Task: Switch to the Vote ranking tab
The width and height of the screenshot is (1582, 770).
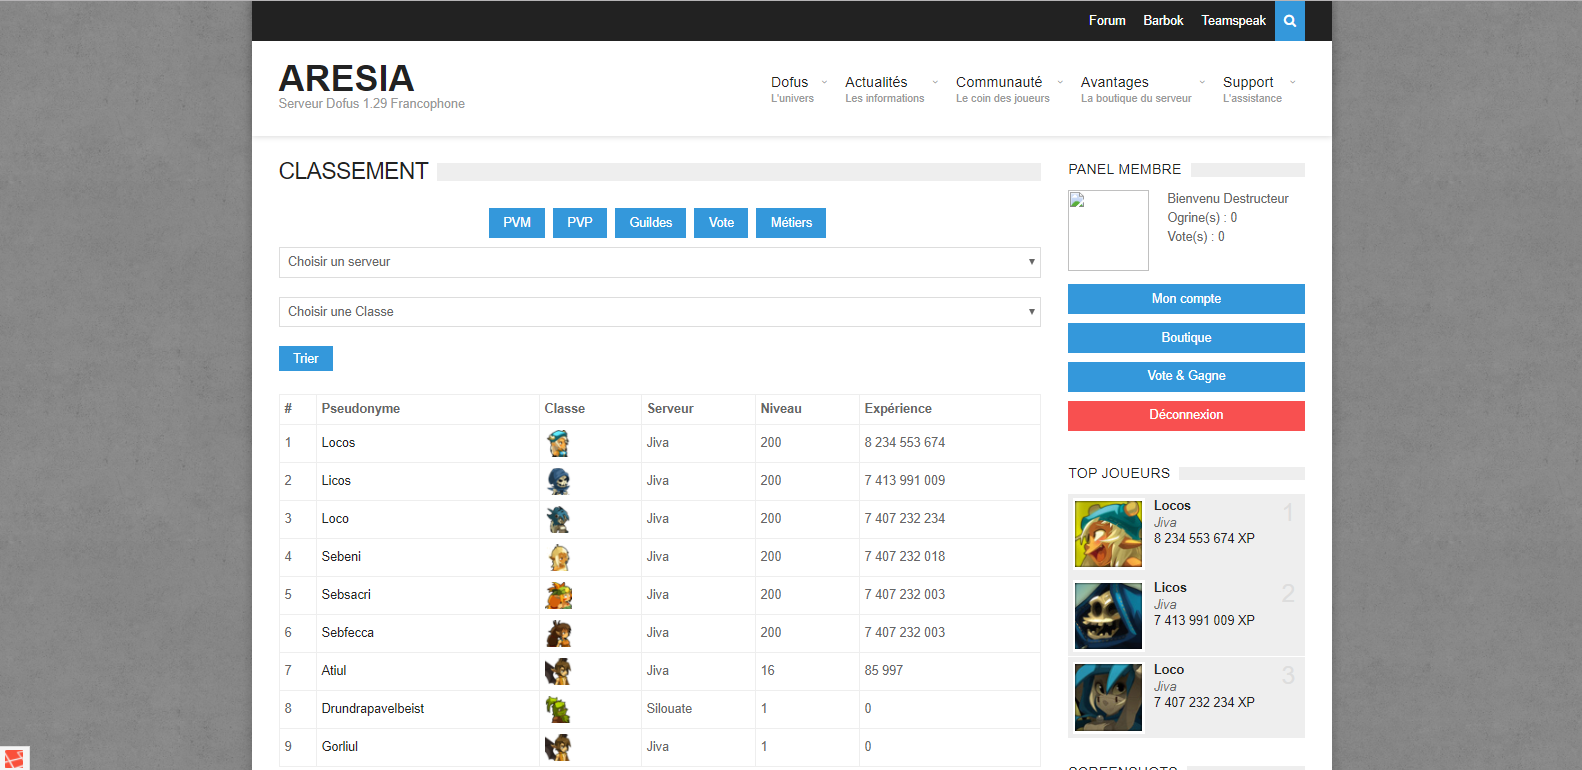Action: (721, 223)
